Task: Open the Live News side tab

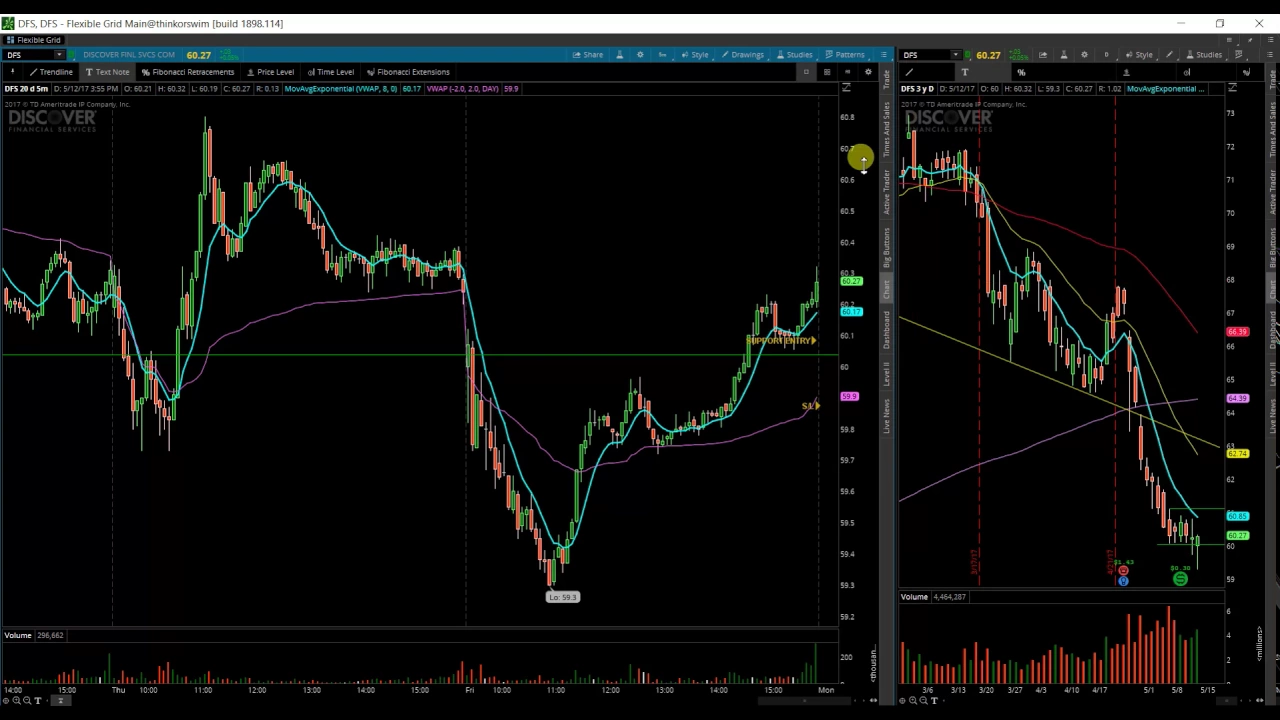Action: pyautogui.click(x=886, y=414)
